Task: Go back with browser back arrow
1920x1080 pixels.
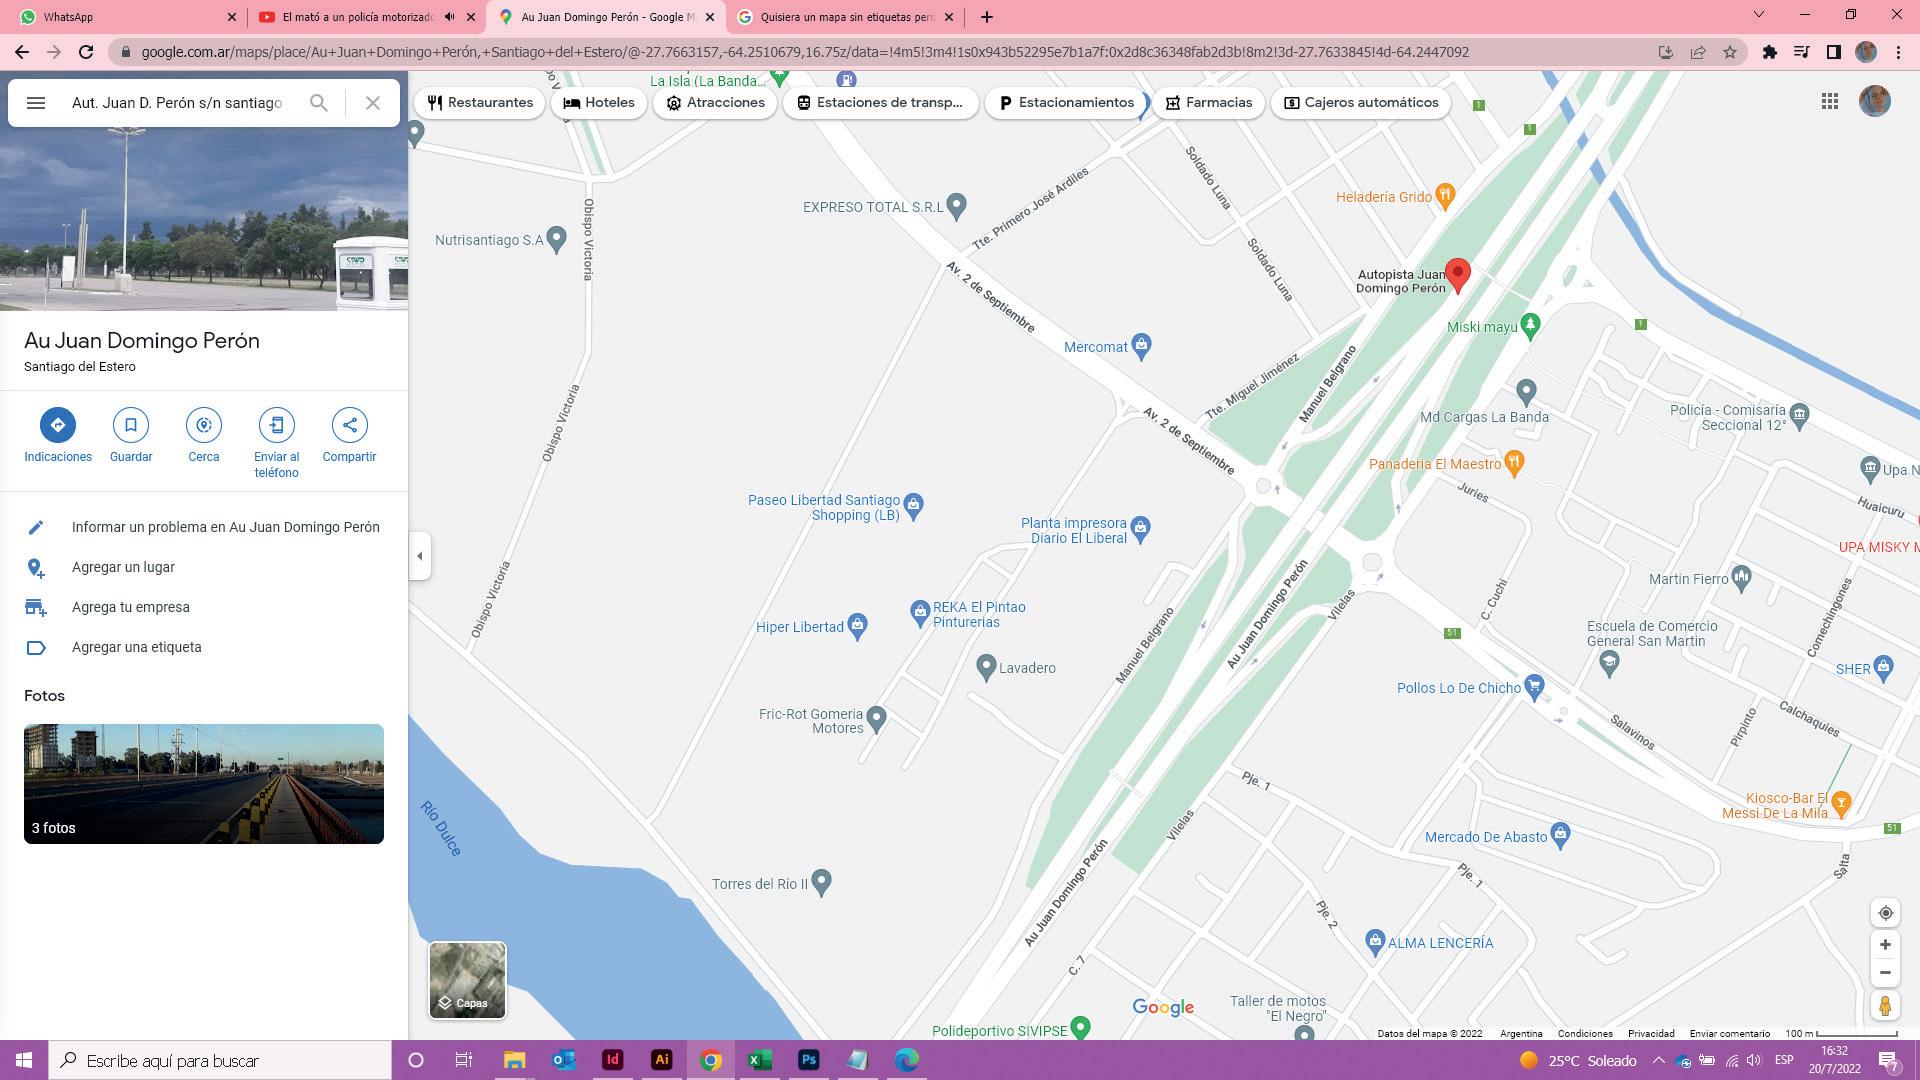Action: (x=22, y=52)
